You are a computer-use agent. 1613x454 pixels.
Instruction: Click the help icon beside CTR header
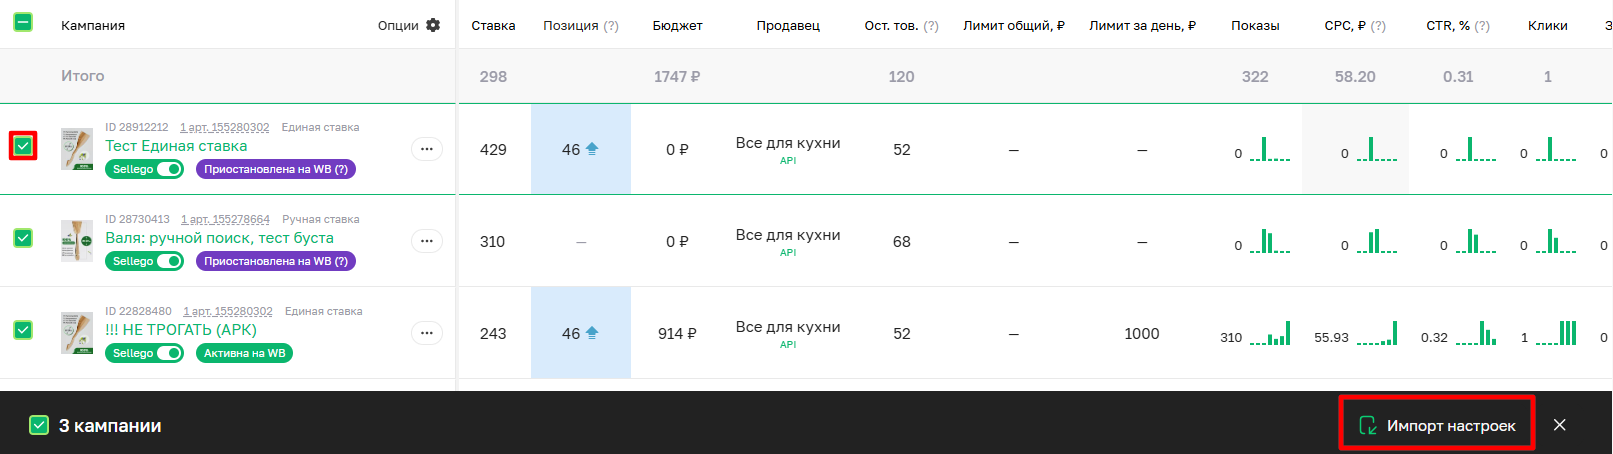click(1482, 26)
